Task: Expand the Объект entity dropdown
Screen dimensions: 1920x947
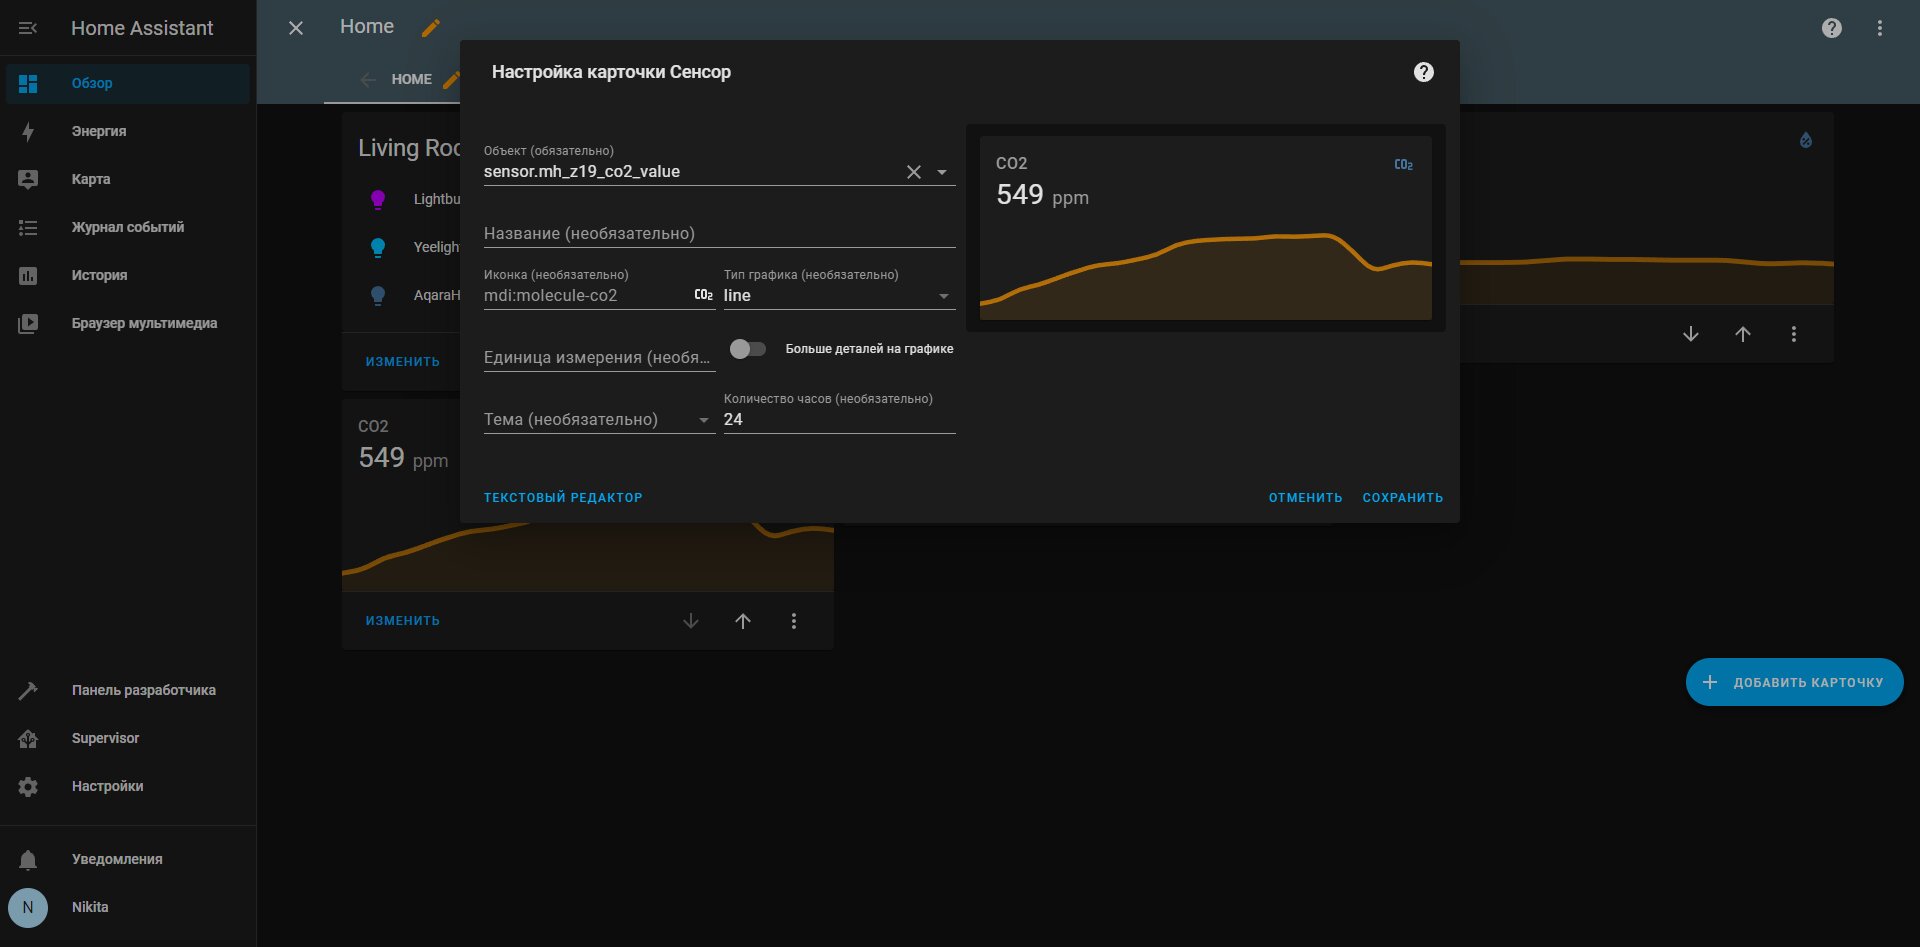Action: [x=942, y=172]
